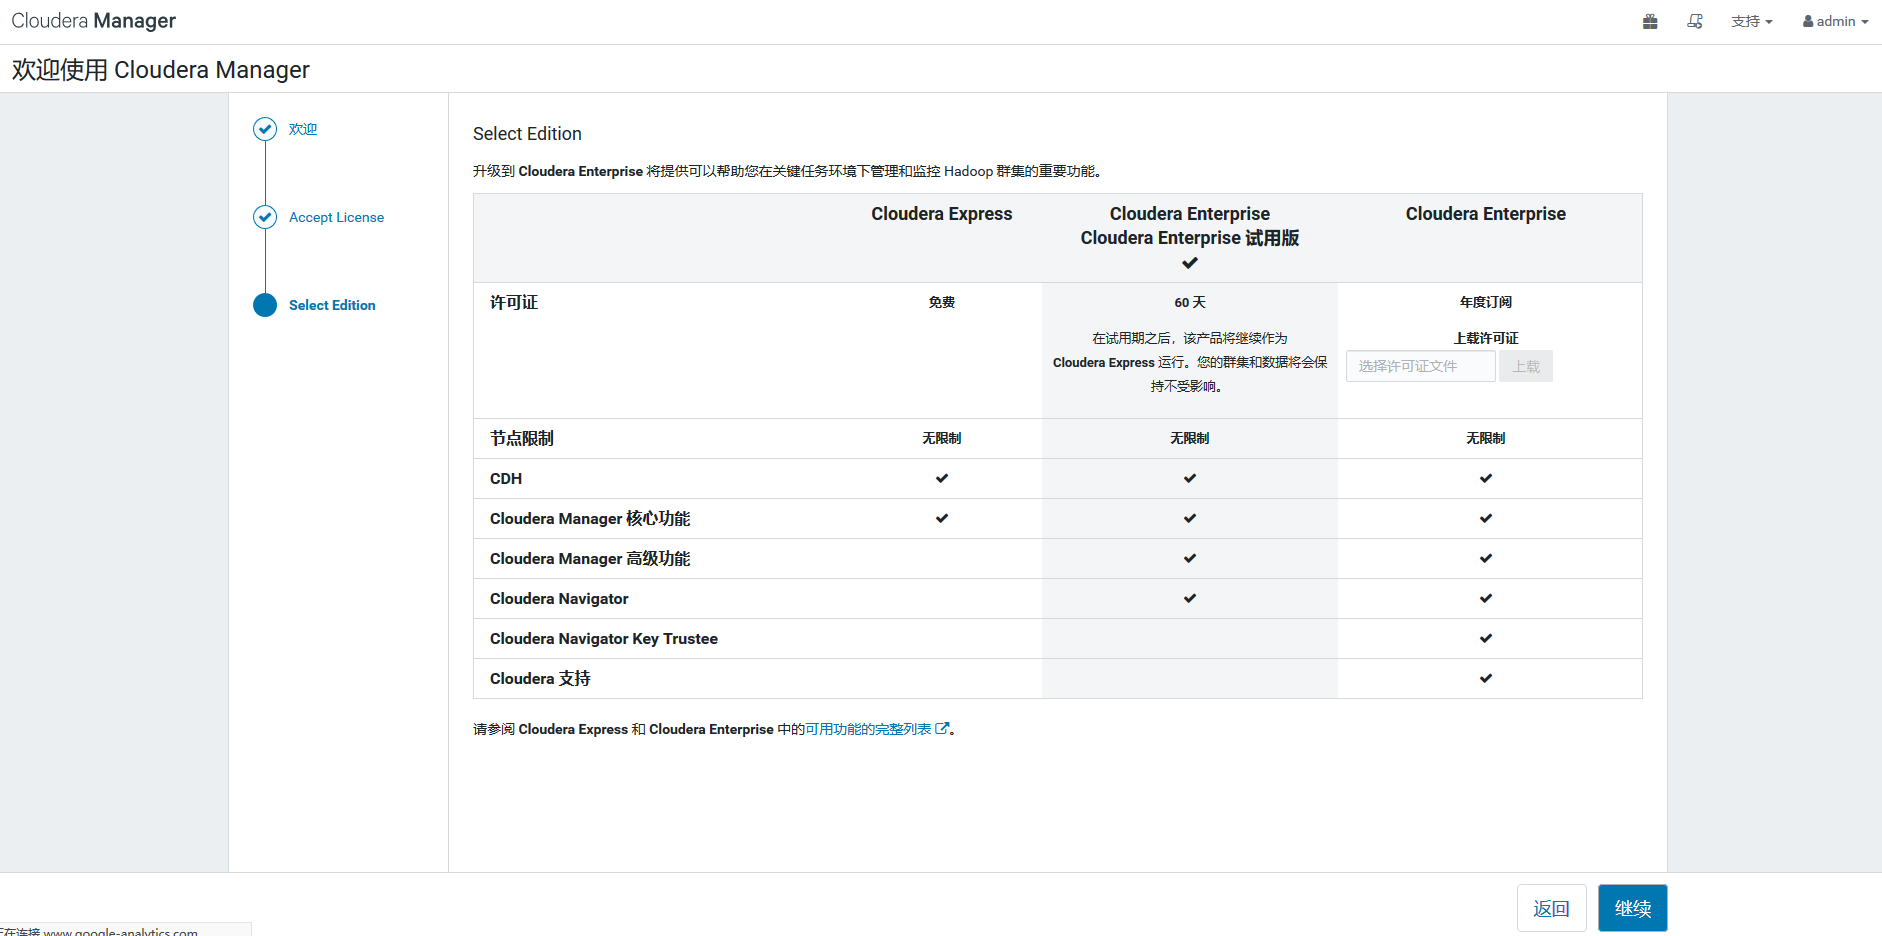Click the Select Edition page heading
1882x936 pixels.
(527, 134)
